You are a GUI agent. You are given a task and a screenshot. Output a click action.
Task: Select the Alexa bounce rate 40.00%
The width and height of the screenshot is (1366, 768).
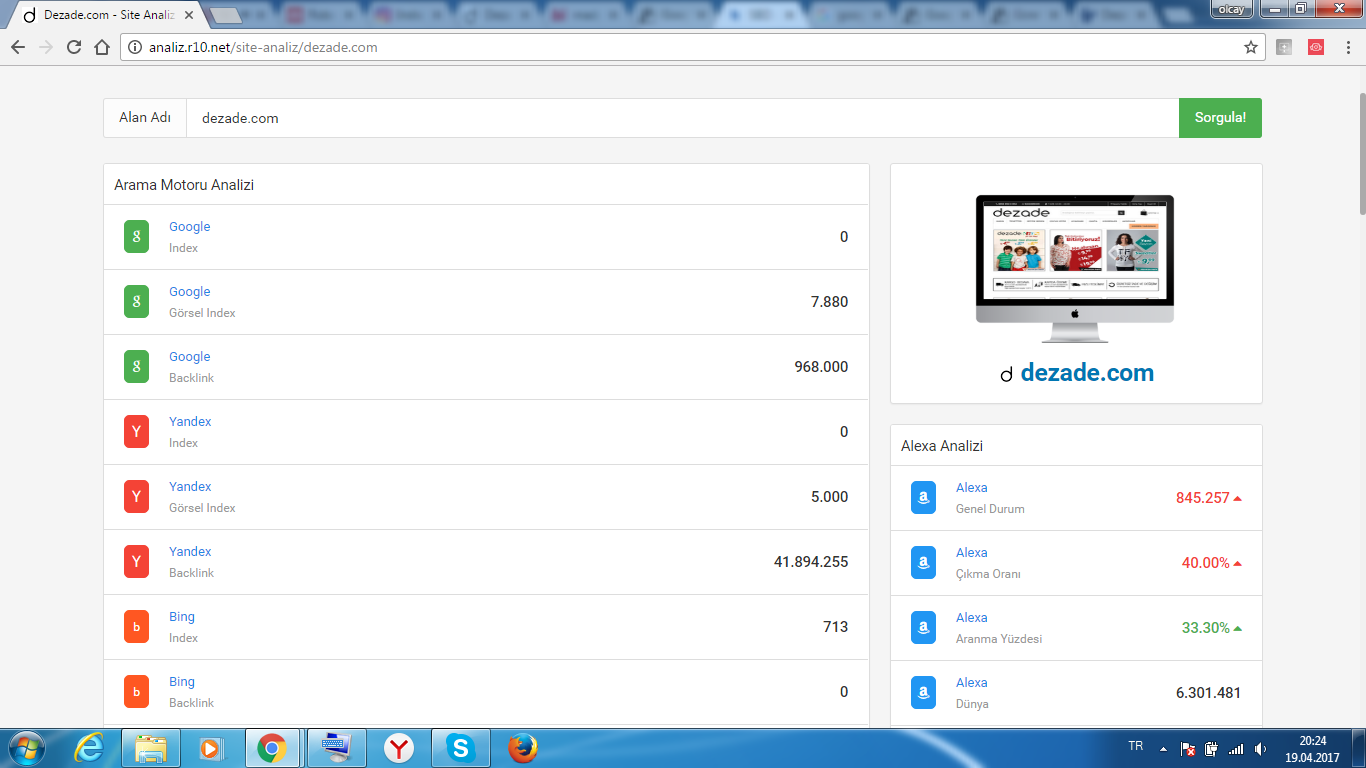(x=1205, y=563)
